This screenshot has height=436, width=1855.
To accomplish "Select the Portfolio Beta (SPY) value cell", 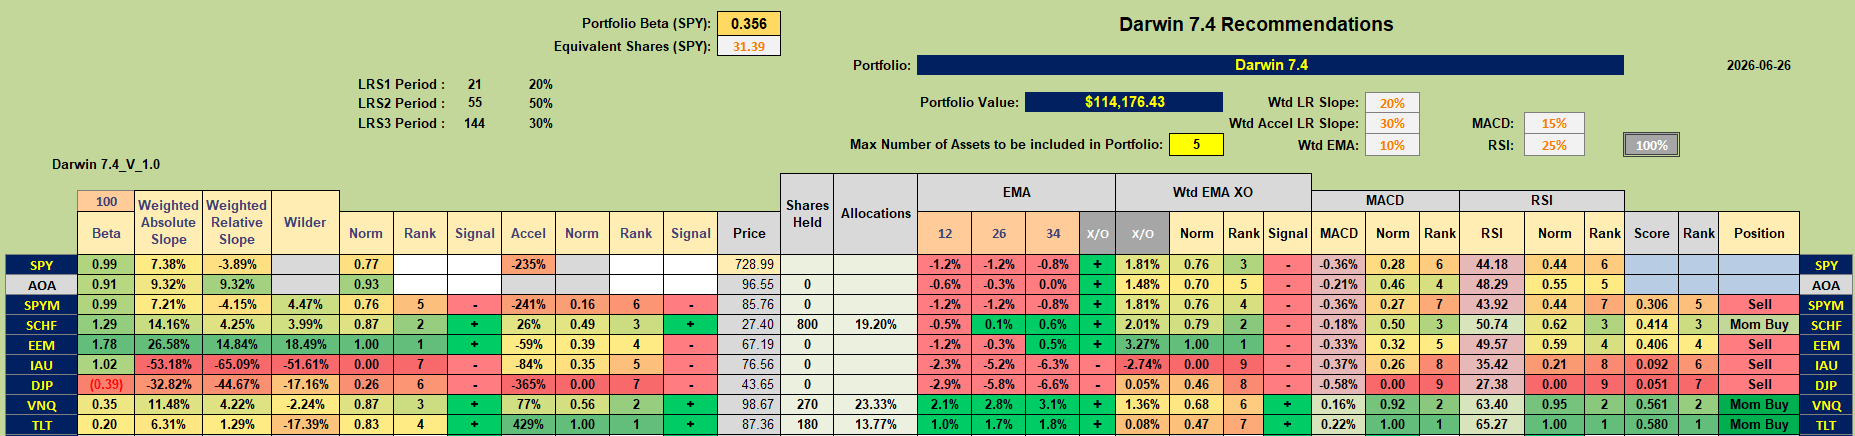I will (x=748, y=24).
